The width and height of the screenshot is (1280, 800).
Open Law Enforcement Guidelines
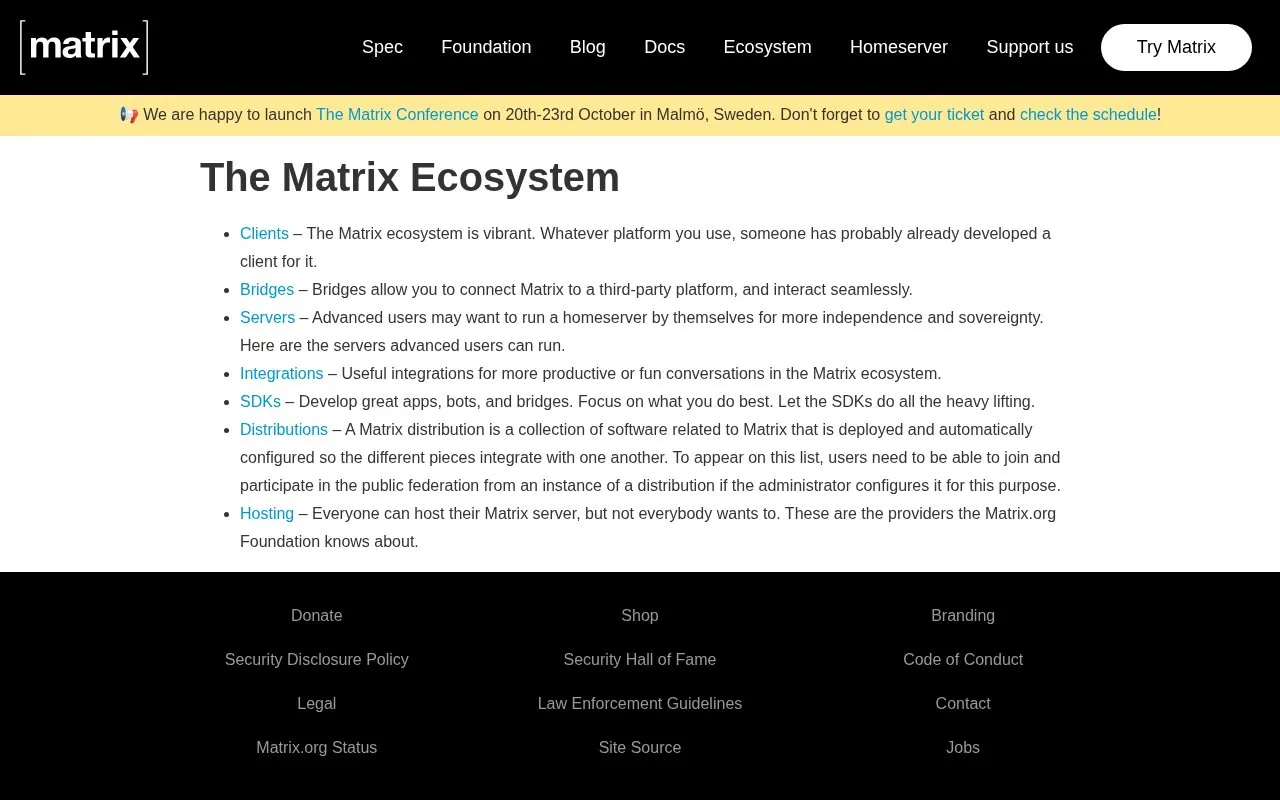tap(640, 704)
